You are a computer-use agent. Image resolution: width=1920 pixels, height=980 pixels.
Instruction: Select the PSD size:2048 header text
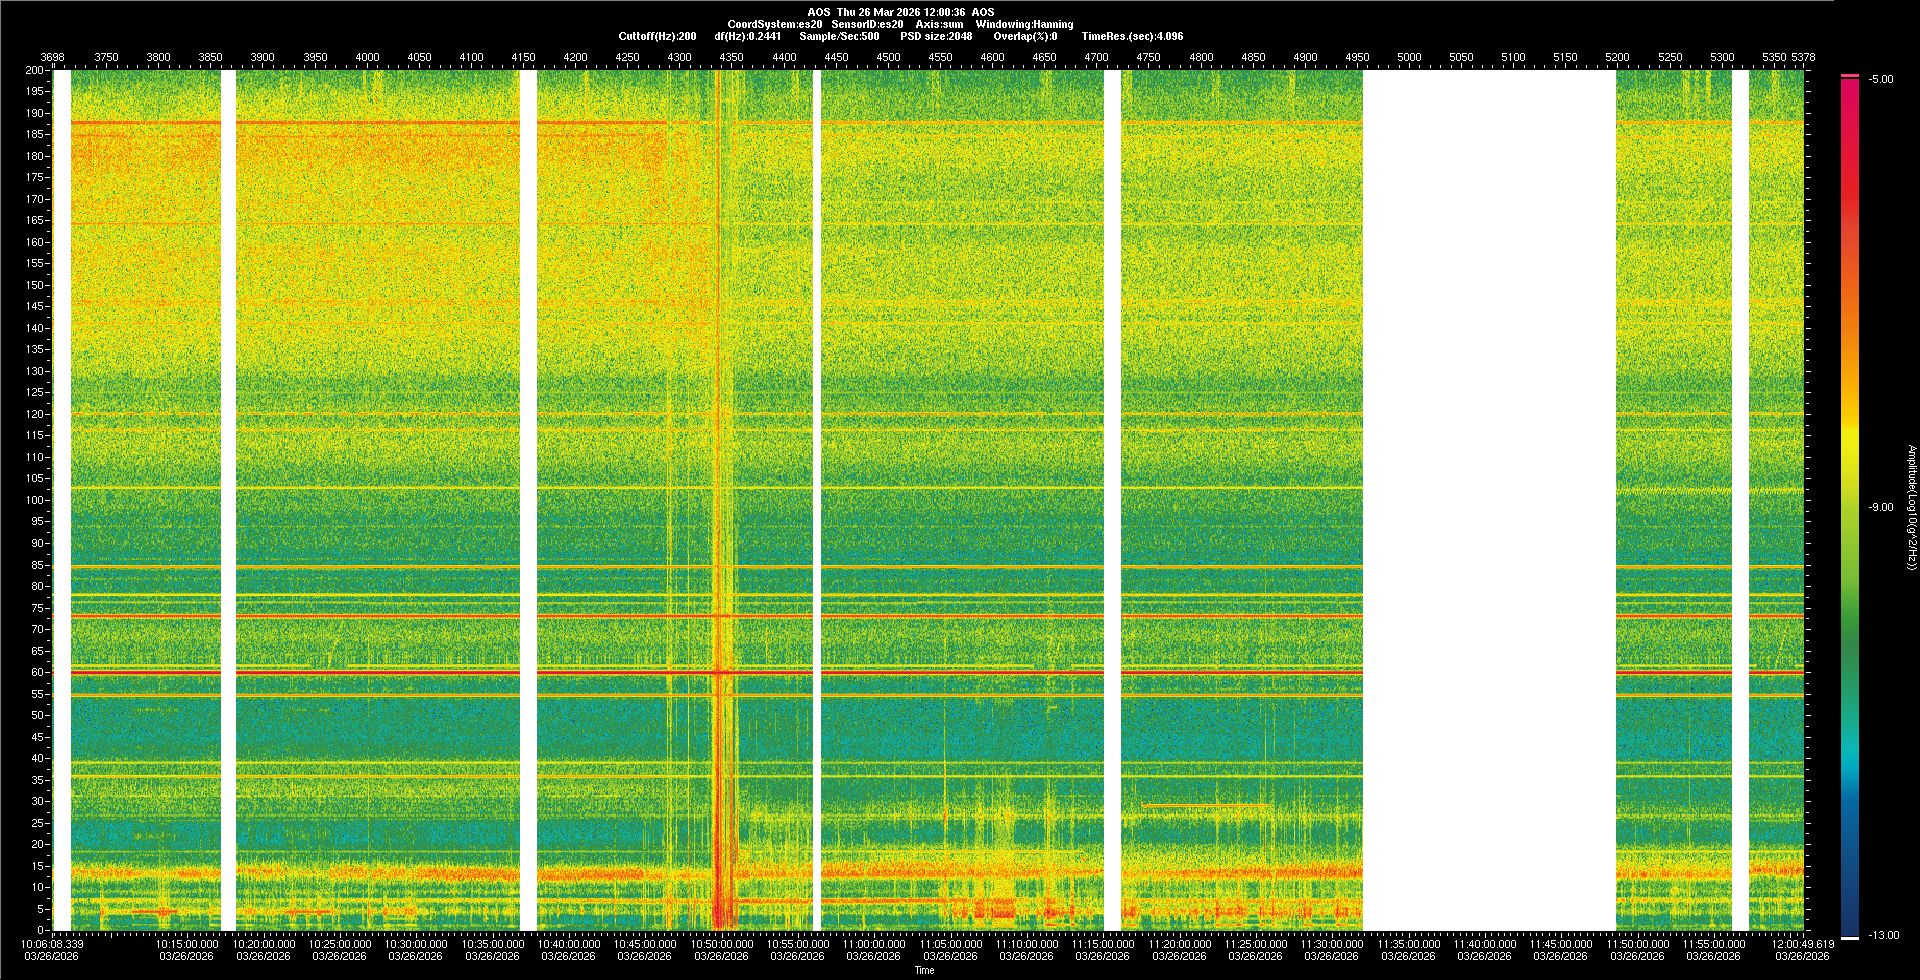pos(936,36)
